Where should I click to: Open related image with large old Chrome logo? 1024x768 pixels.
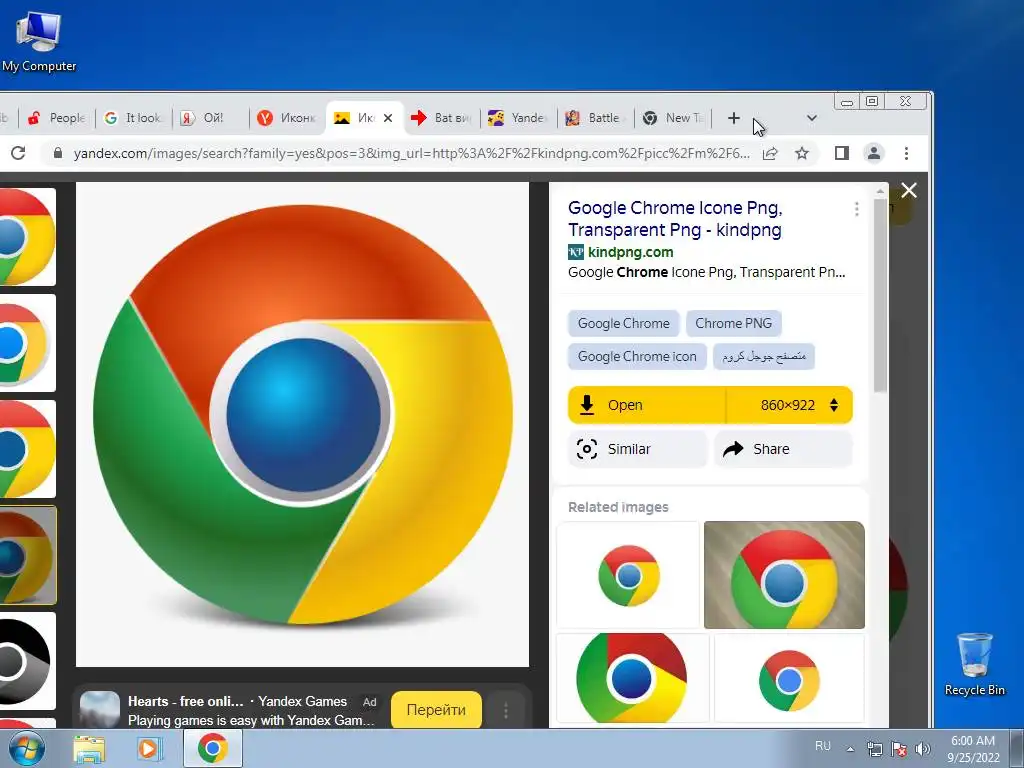[632, 678]
